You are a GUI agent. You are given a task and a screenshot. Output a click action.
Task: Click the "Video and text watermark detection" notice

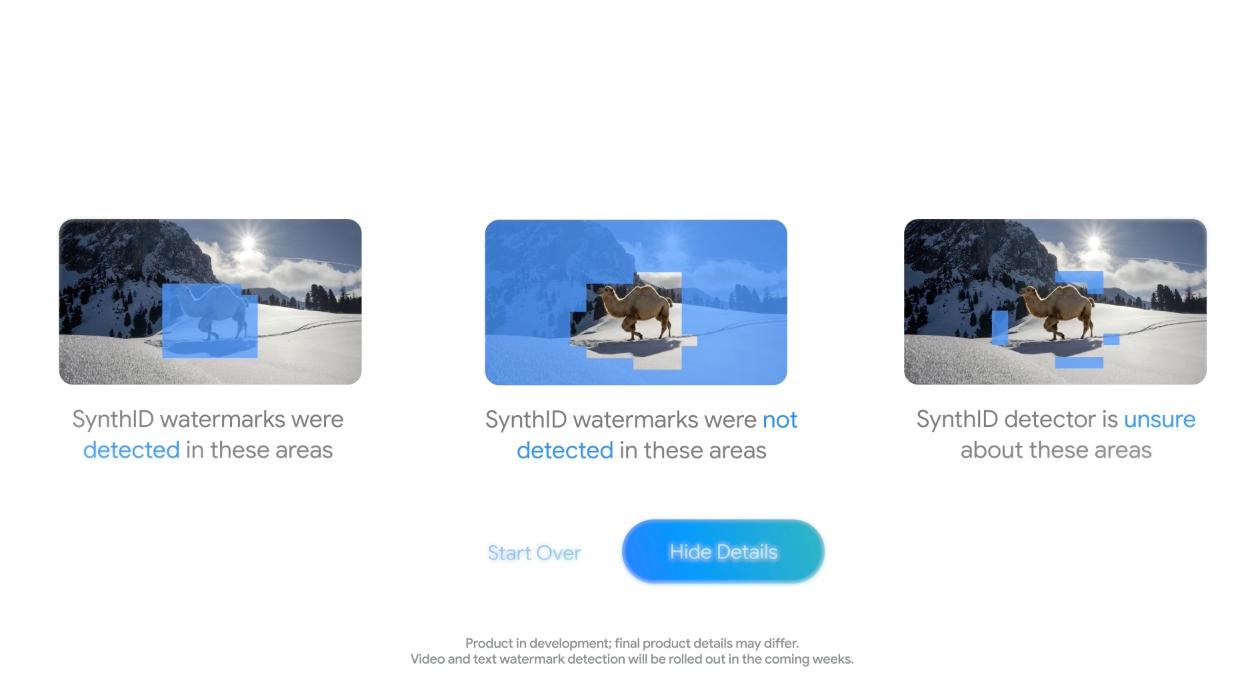pos(632,659)
